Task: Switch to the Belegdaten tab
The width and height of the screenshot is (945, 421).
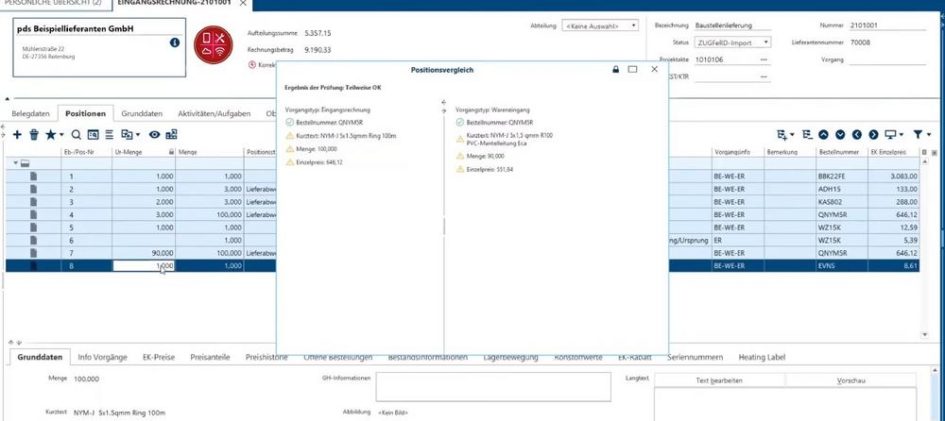Action: coord(31,113)
